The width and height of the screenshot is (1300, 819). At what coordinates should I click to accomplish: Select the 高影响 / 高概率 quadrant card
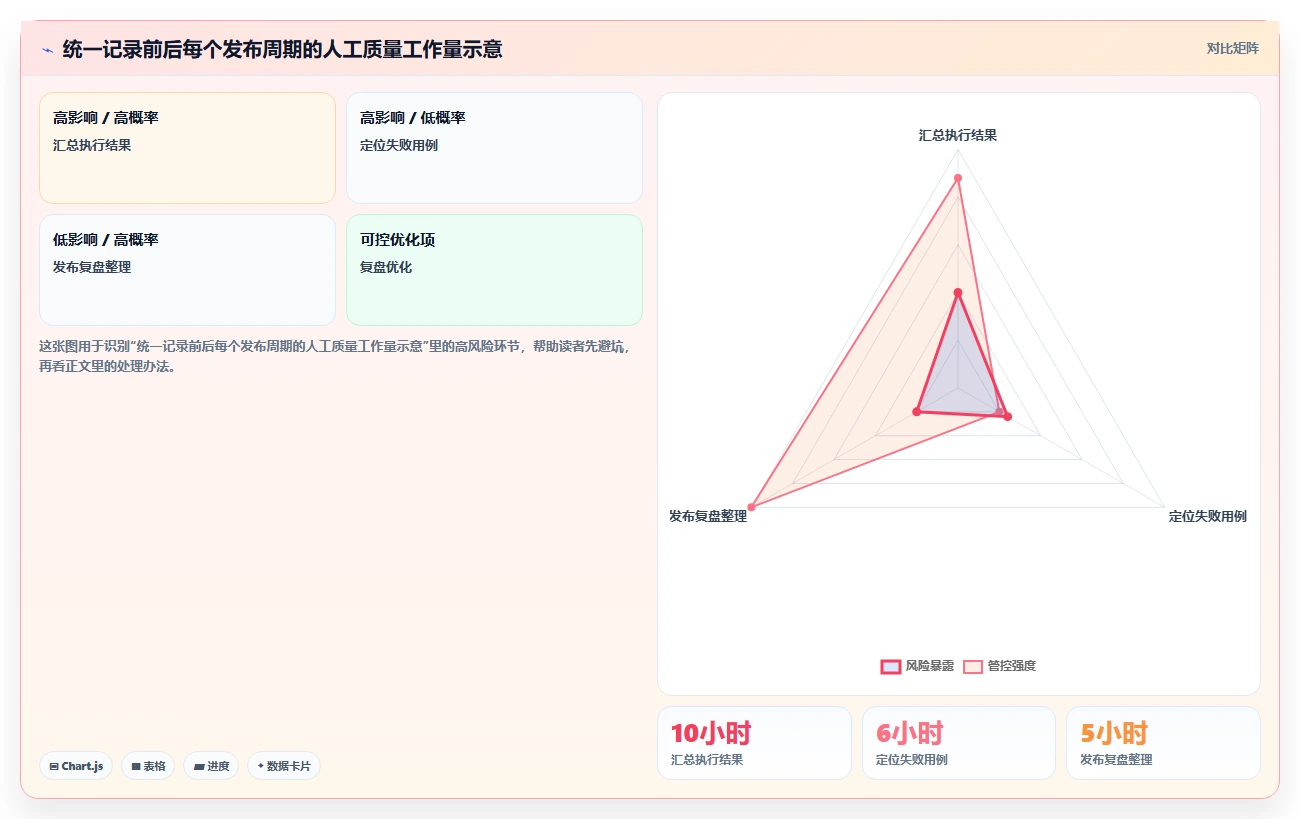click(187, 148)
